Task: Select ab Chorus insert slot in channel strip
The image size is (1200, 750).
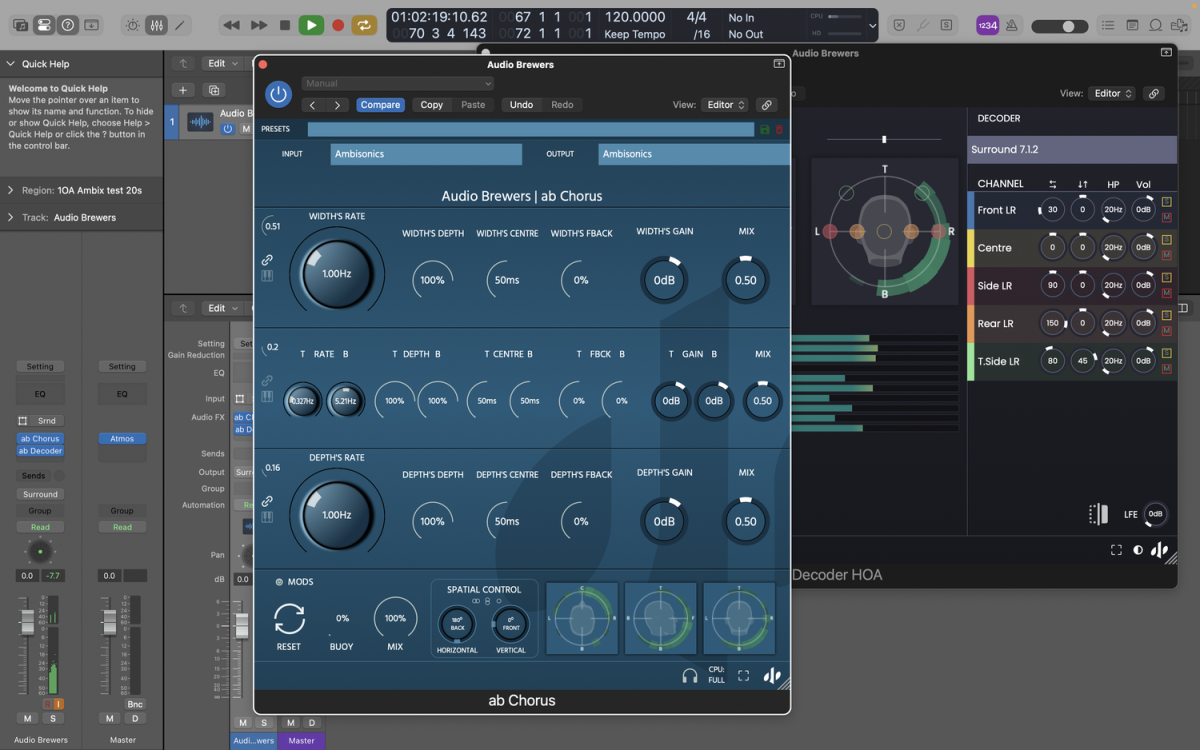Action: [x=40, y=439]
